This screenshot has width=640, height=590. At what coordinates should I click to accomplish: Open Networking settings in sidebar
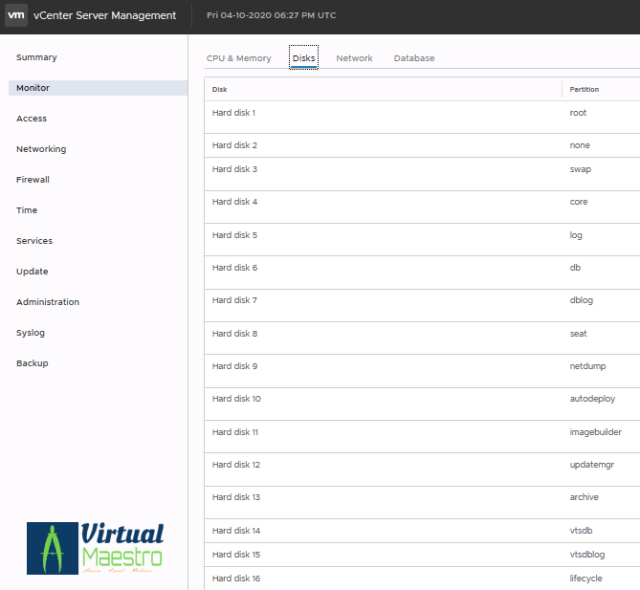41,149
